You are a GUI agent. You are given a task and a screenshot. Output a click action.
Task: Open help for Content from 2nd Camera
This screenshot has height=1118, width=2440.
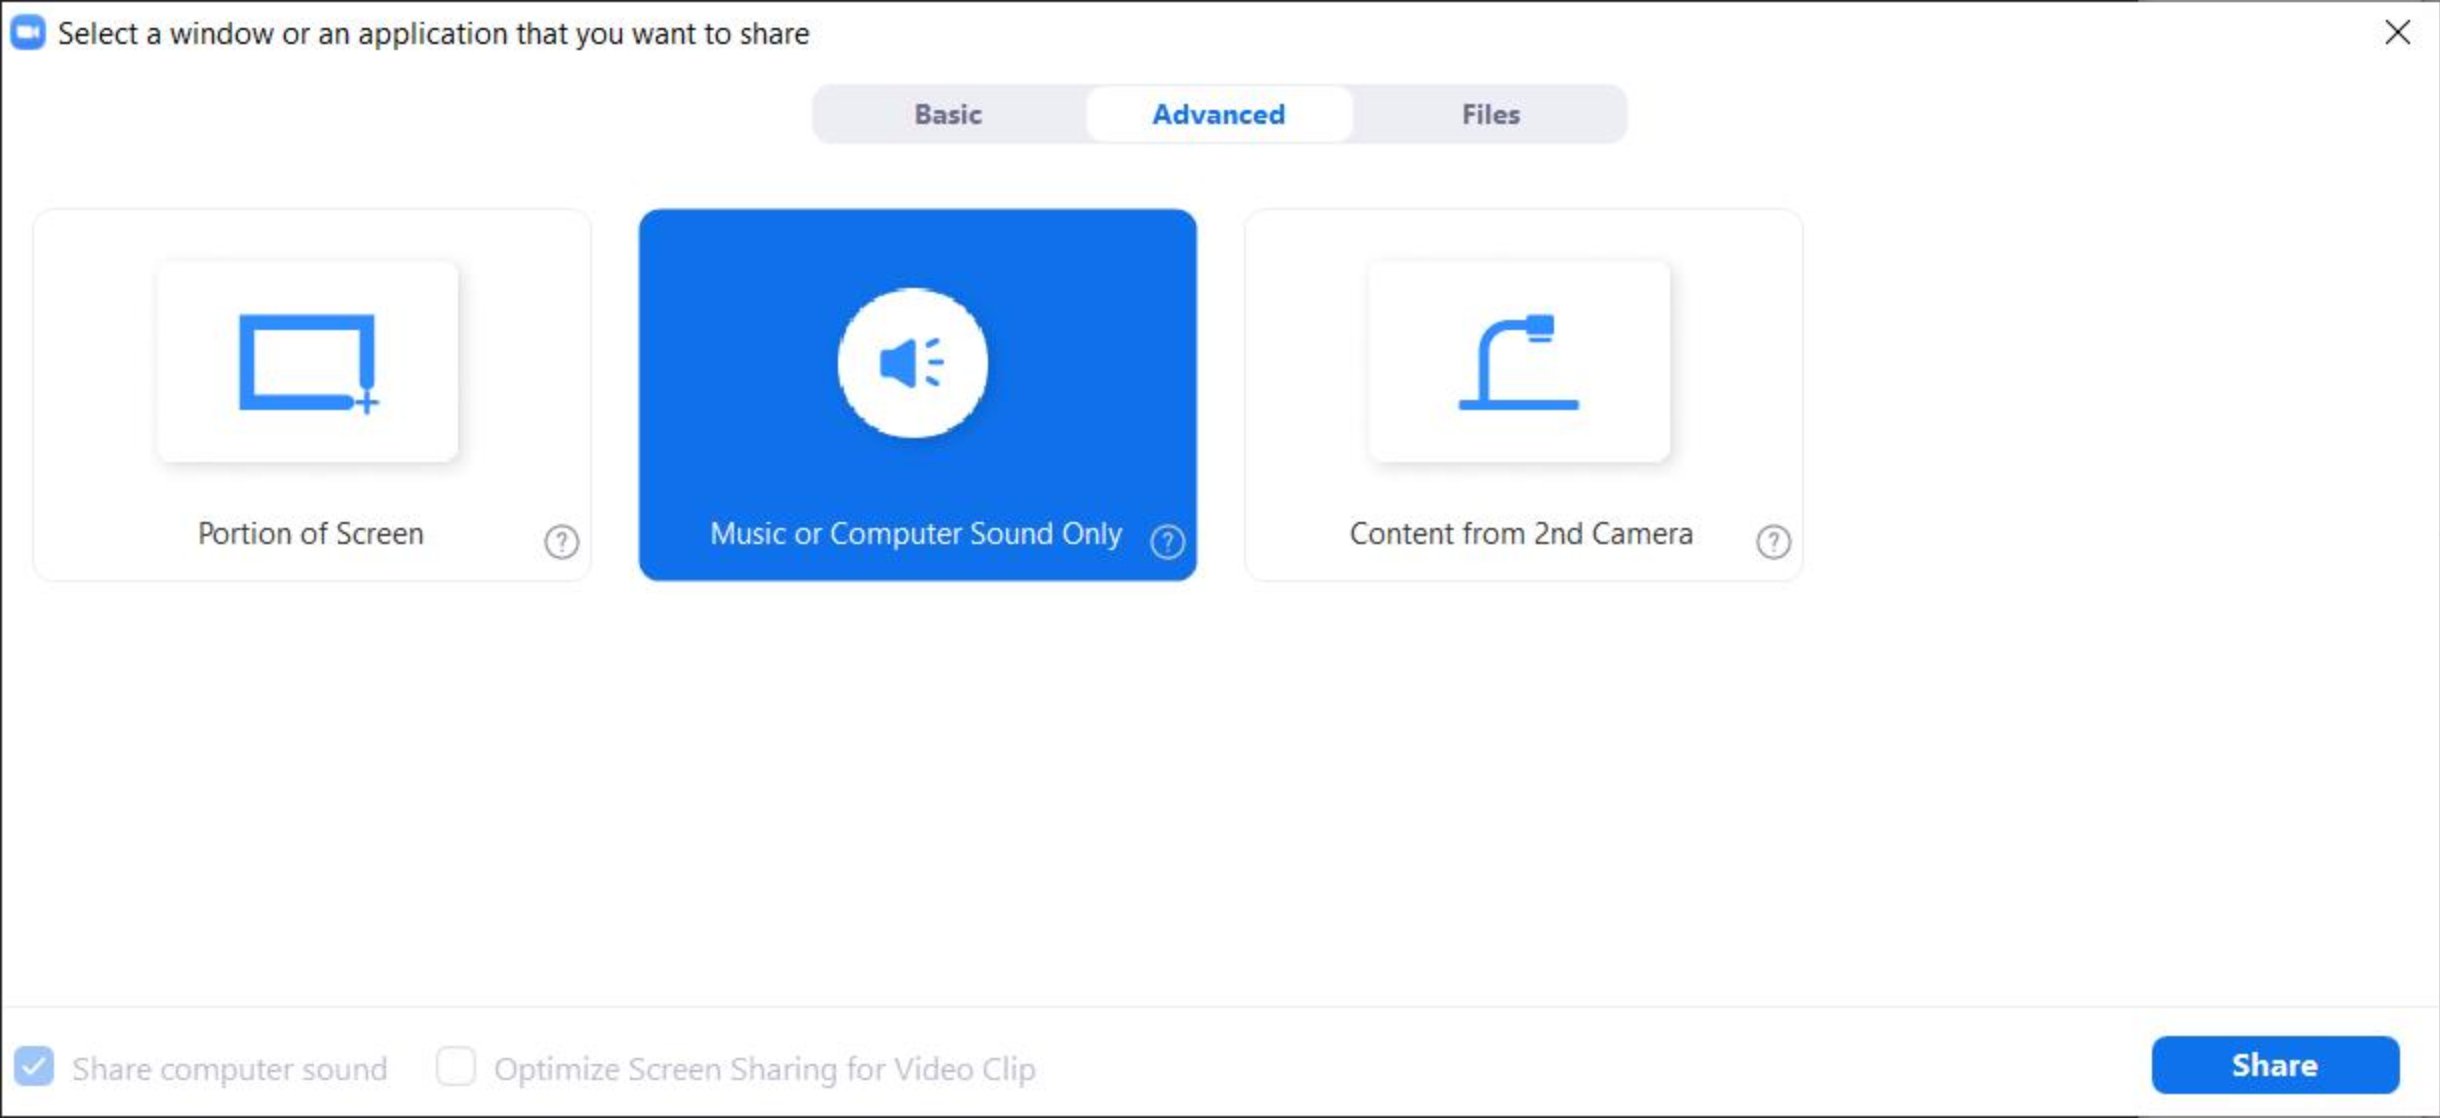[x=1773, y=541]
